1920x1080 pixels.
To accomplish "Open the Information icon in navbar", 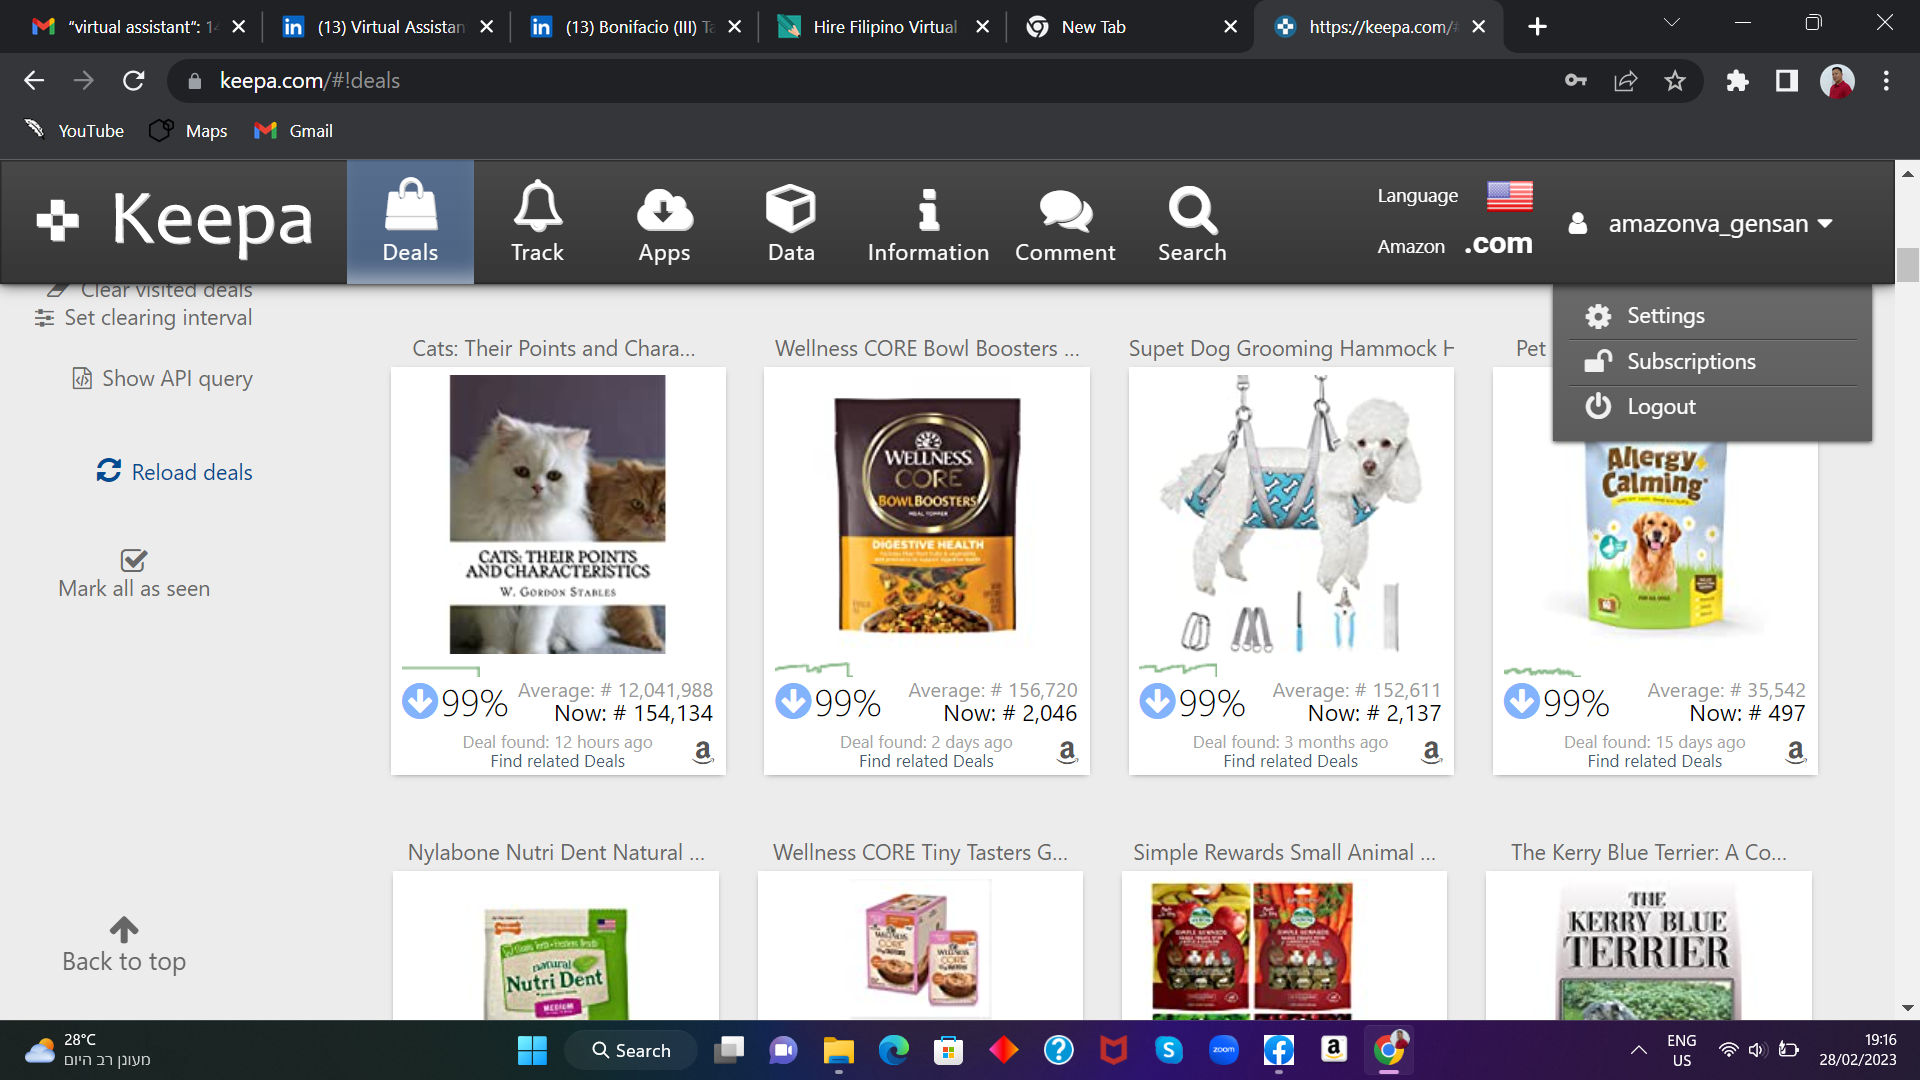I will click(x=928, y=209).
